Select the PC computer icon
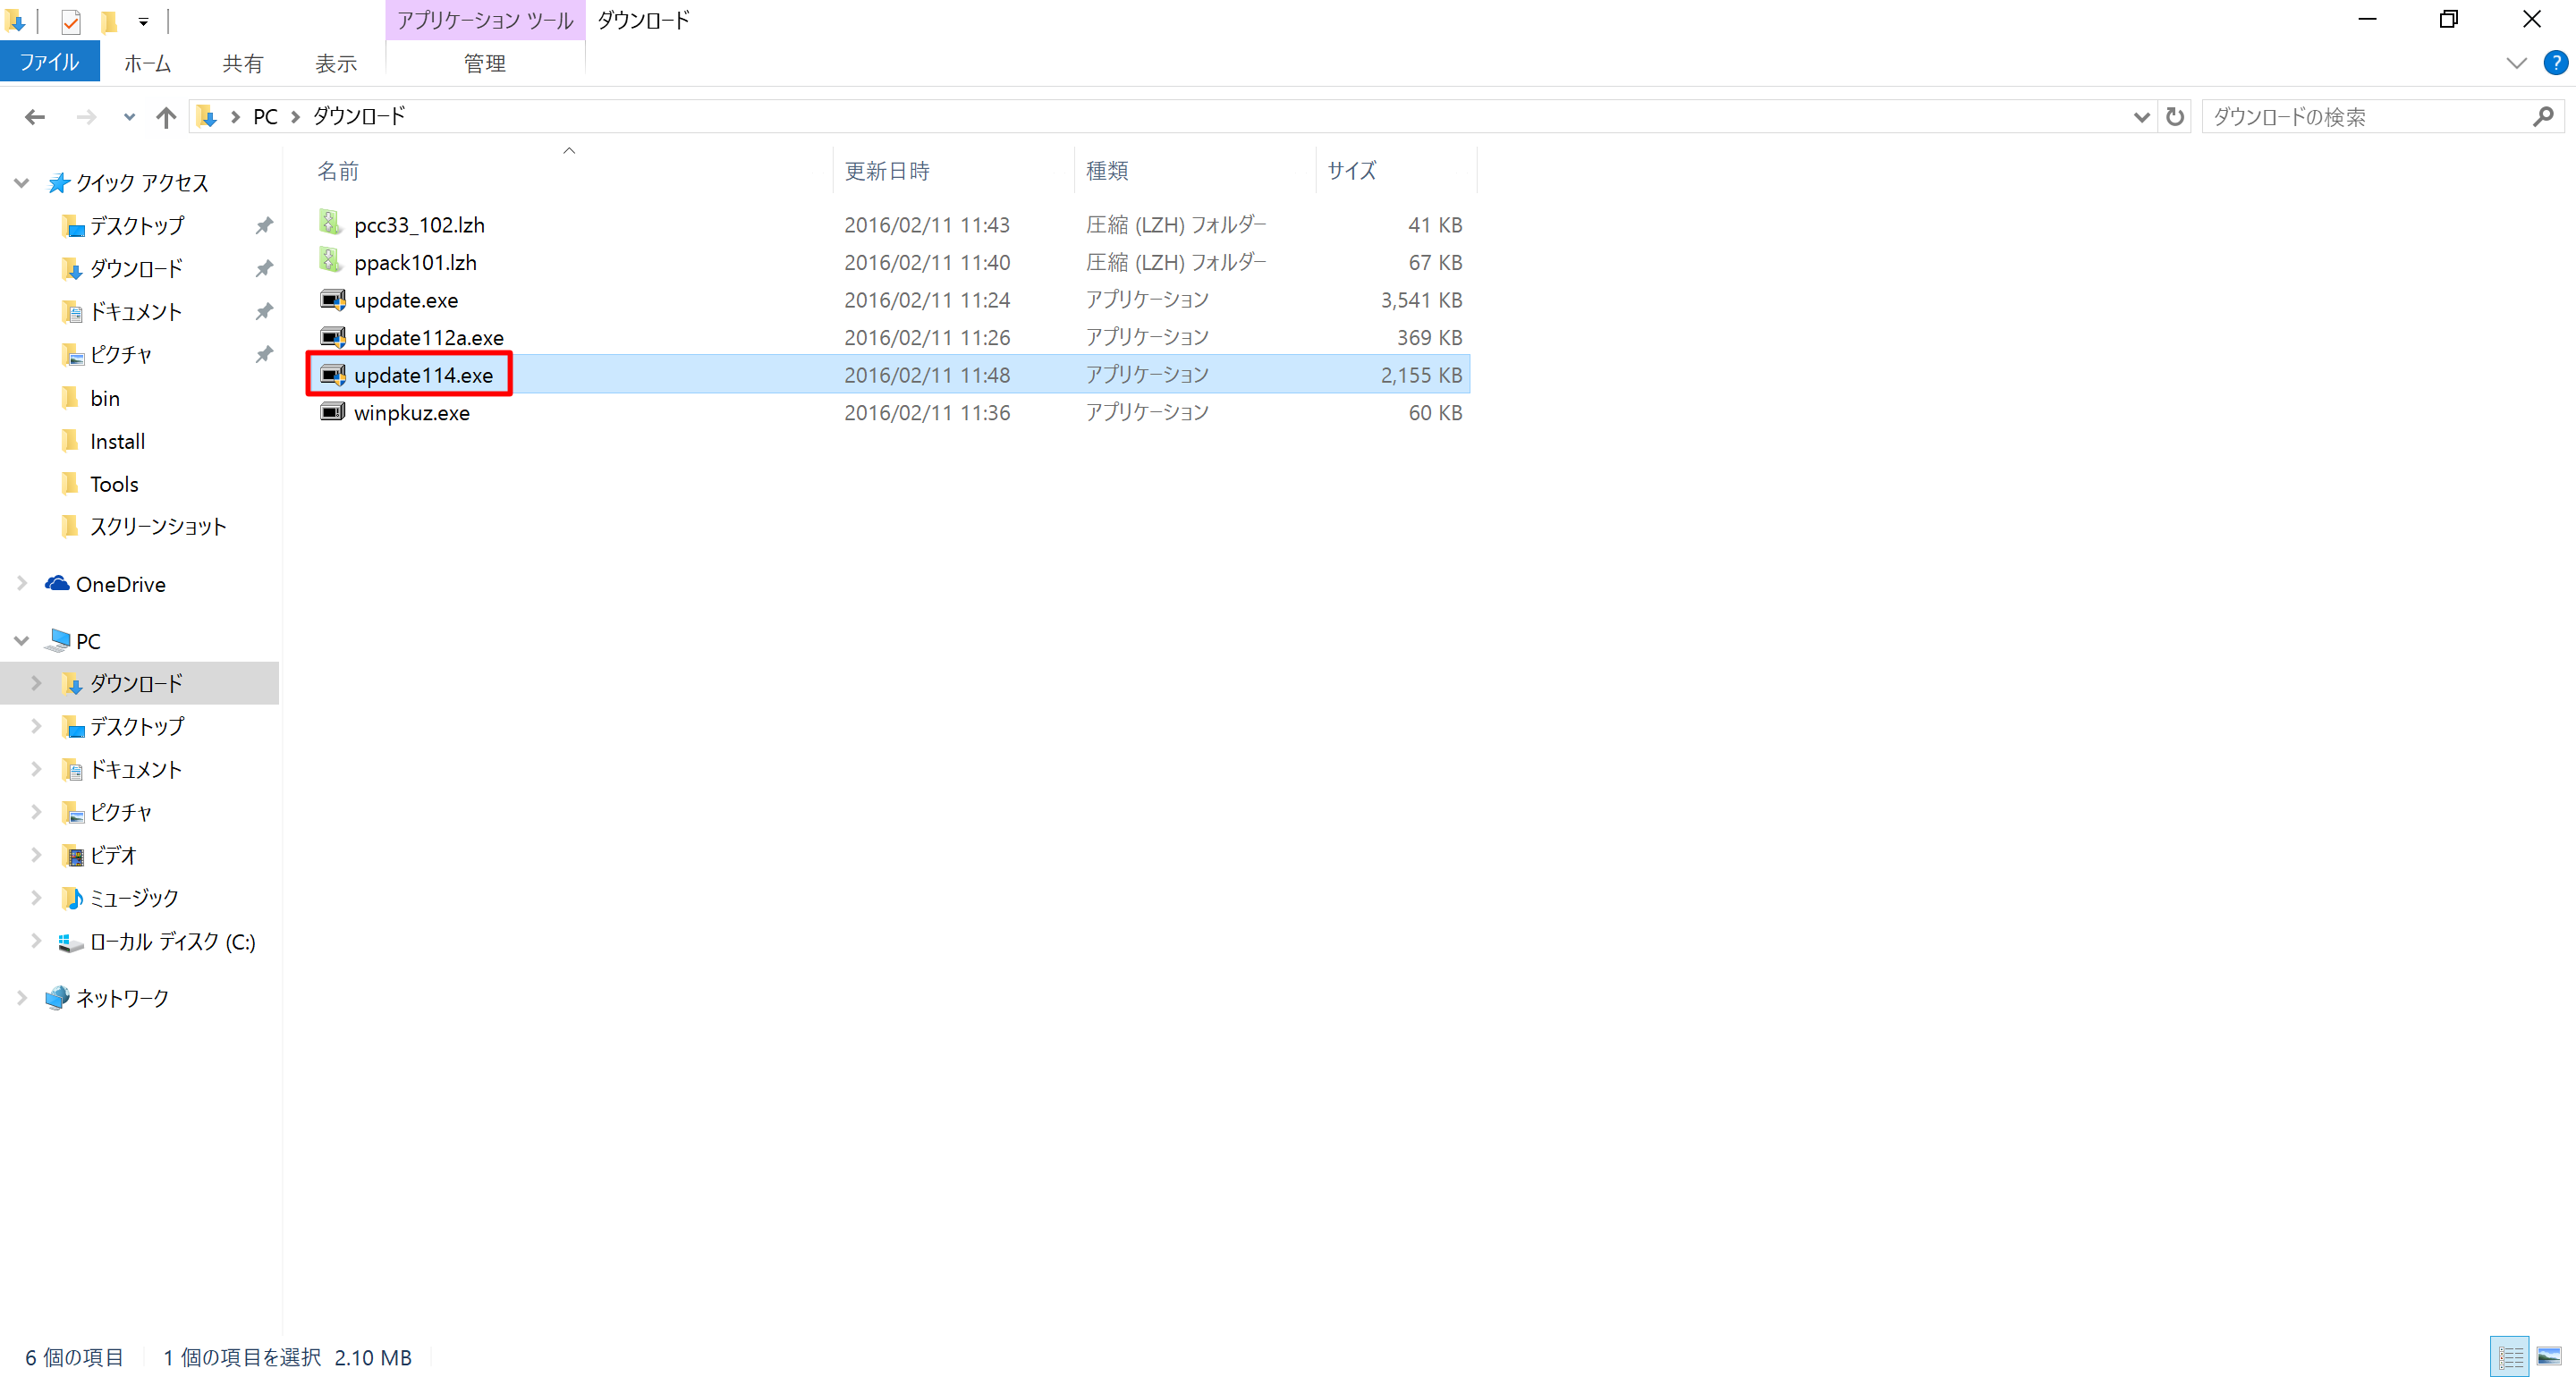Viewport: 2576px width, 1377px height. coord(58,640)
